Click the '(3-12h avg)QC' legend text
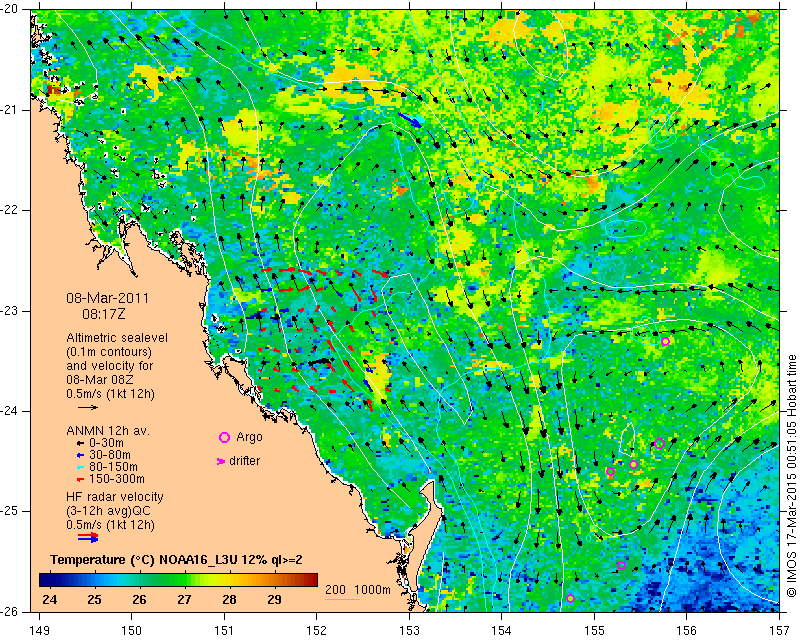The width and height of the screenshot is (800, 640). tap(109, 511)
